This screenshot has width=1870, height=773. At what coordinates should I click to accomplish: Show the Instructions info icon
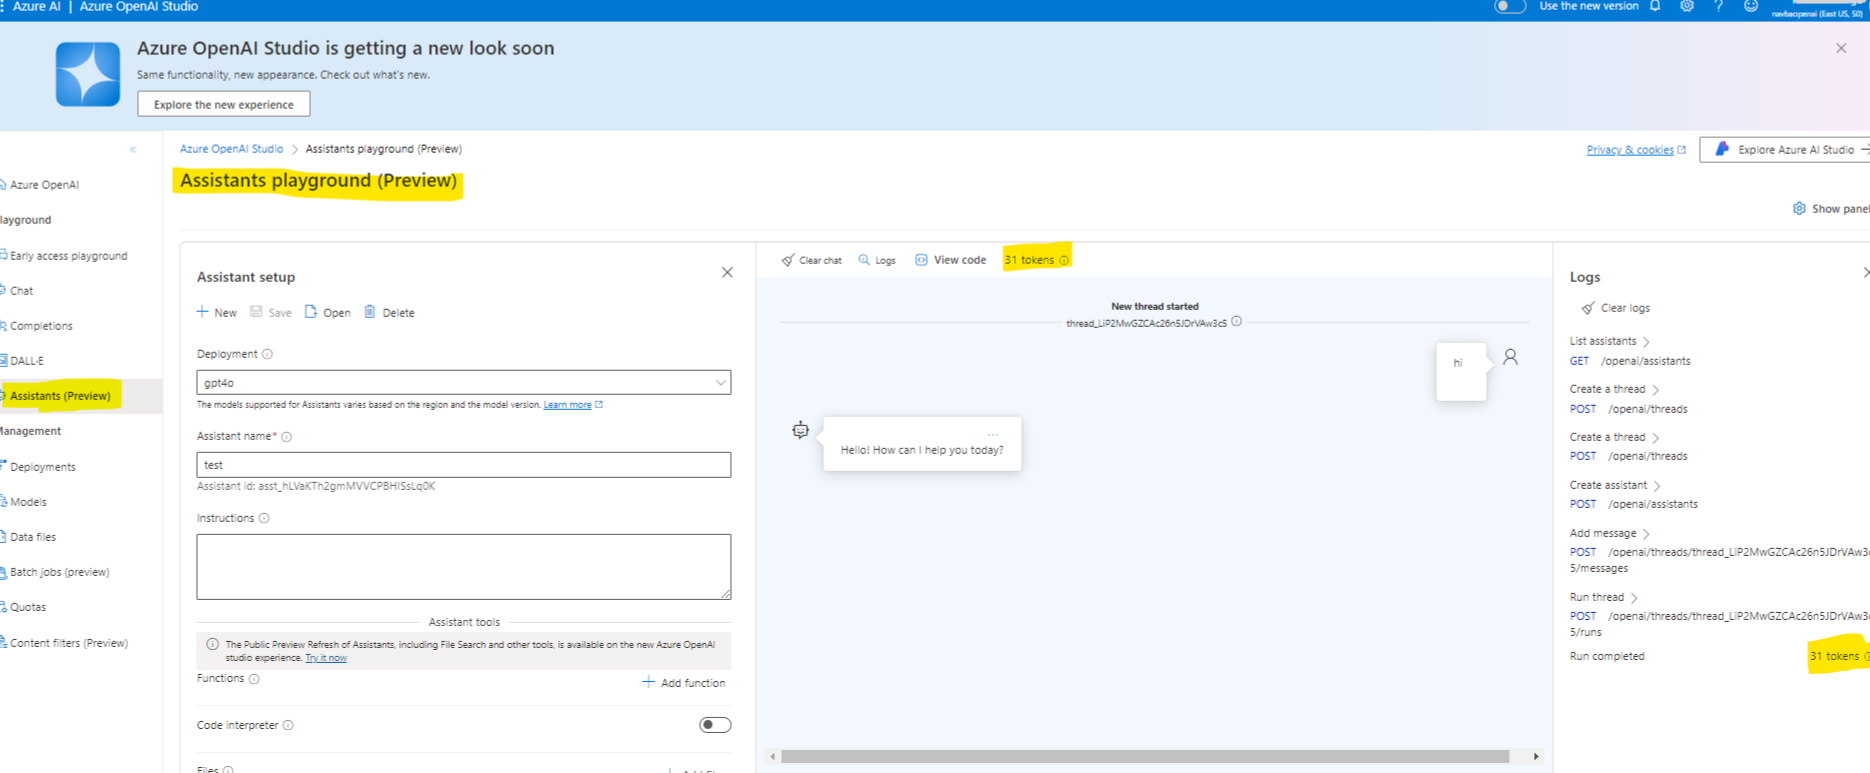point(264,518)
